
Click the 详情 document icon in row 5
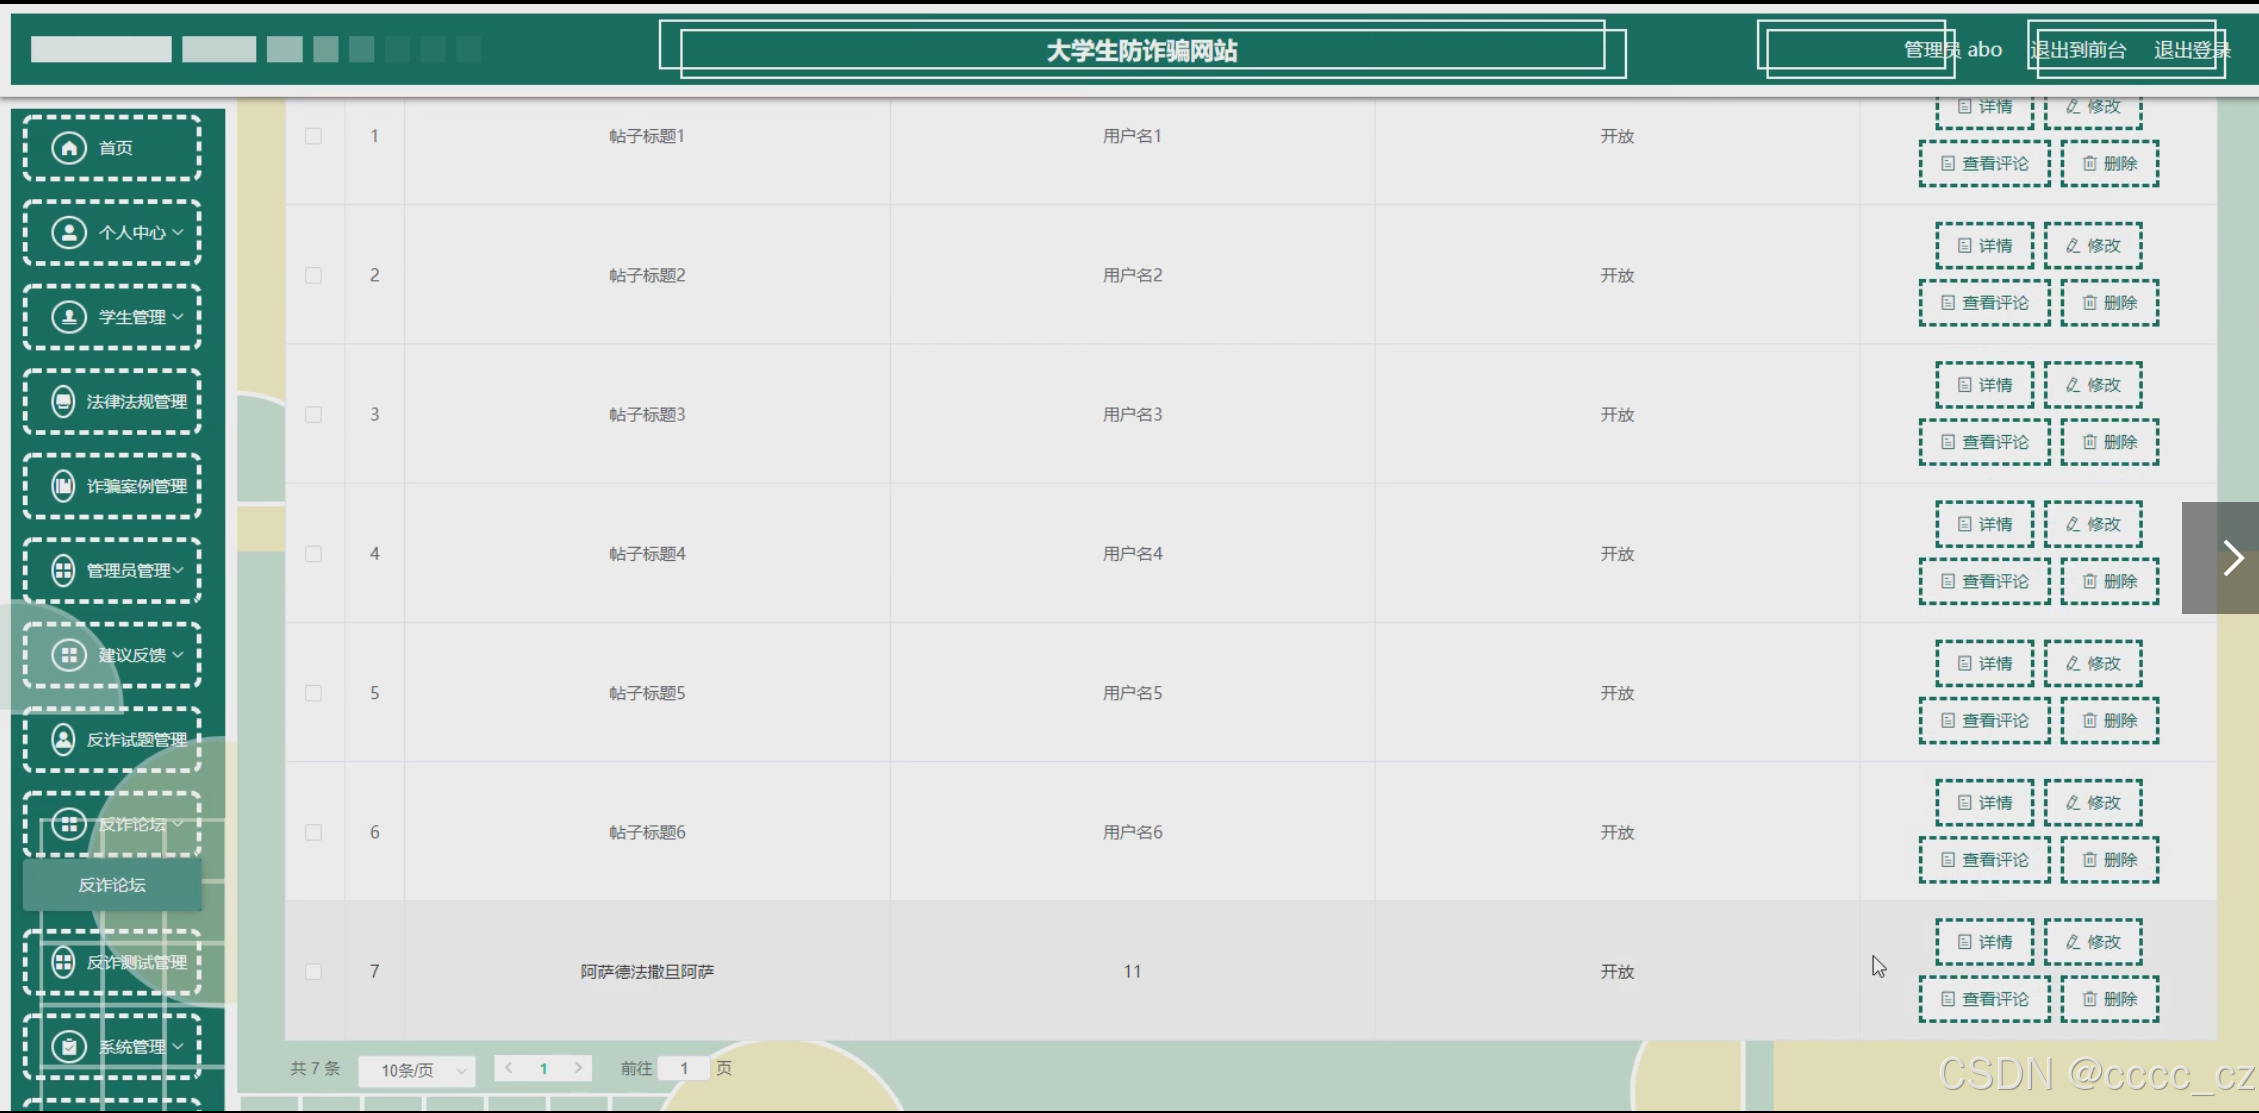coord(1964,664)
